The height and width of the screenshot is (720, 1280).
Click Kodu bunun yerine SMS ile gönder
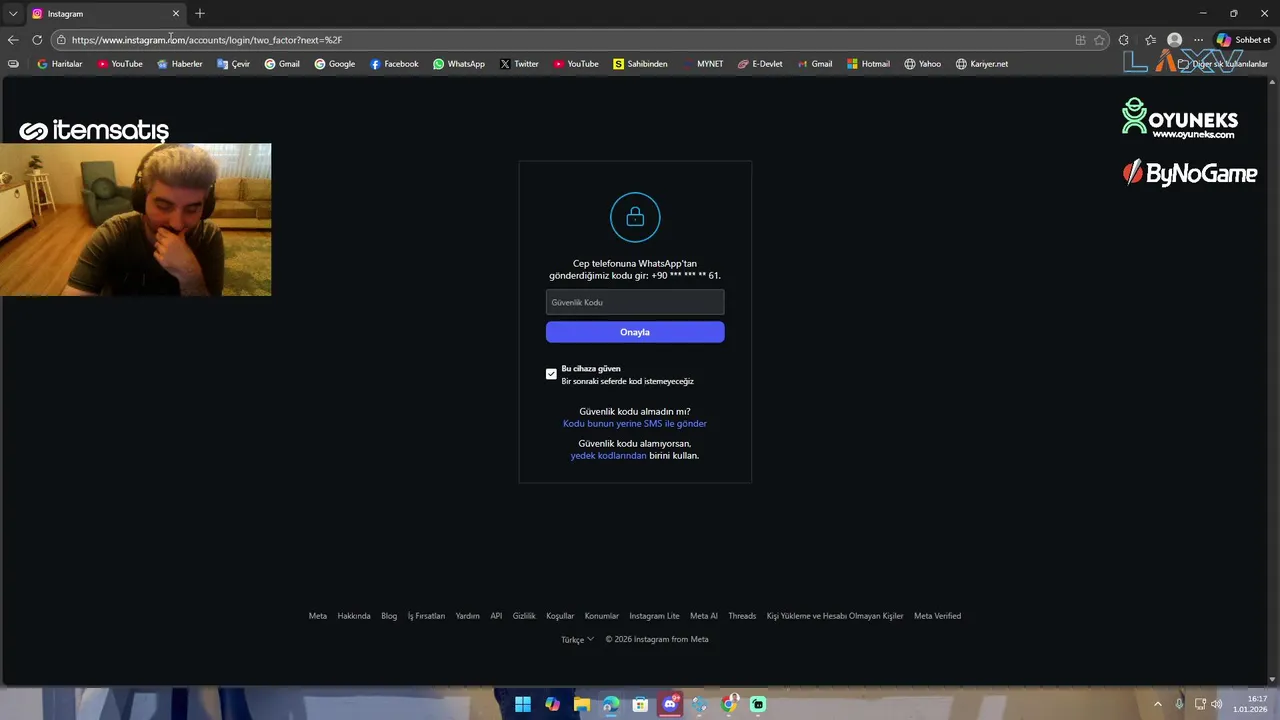point(635,424)
